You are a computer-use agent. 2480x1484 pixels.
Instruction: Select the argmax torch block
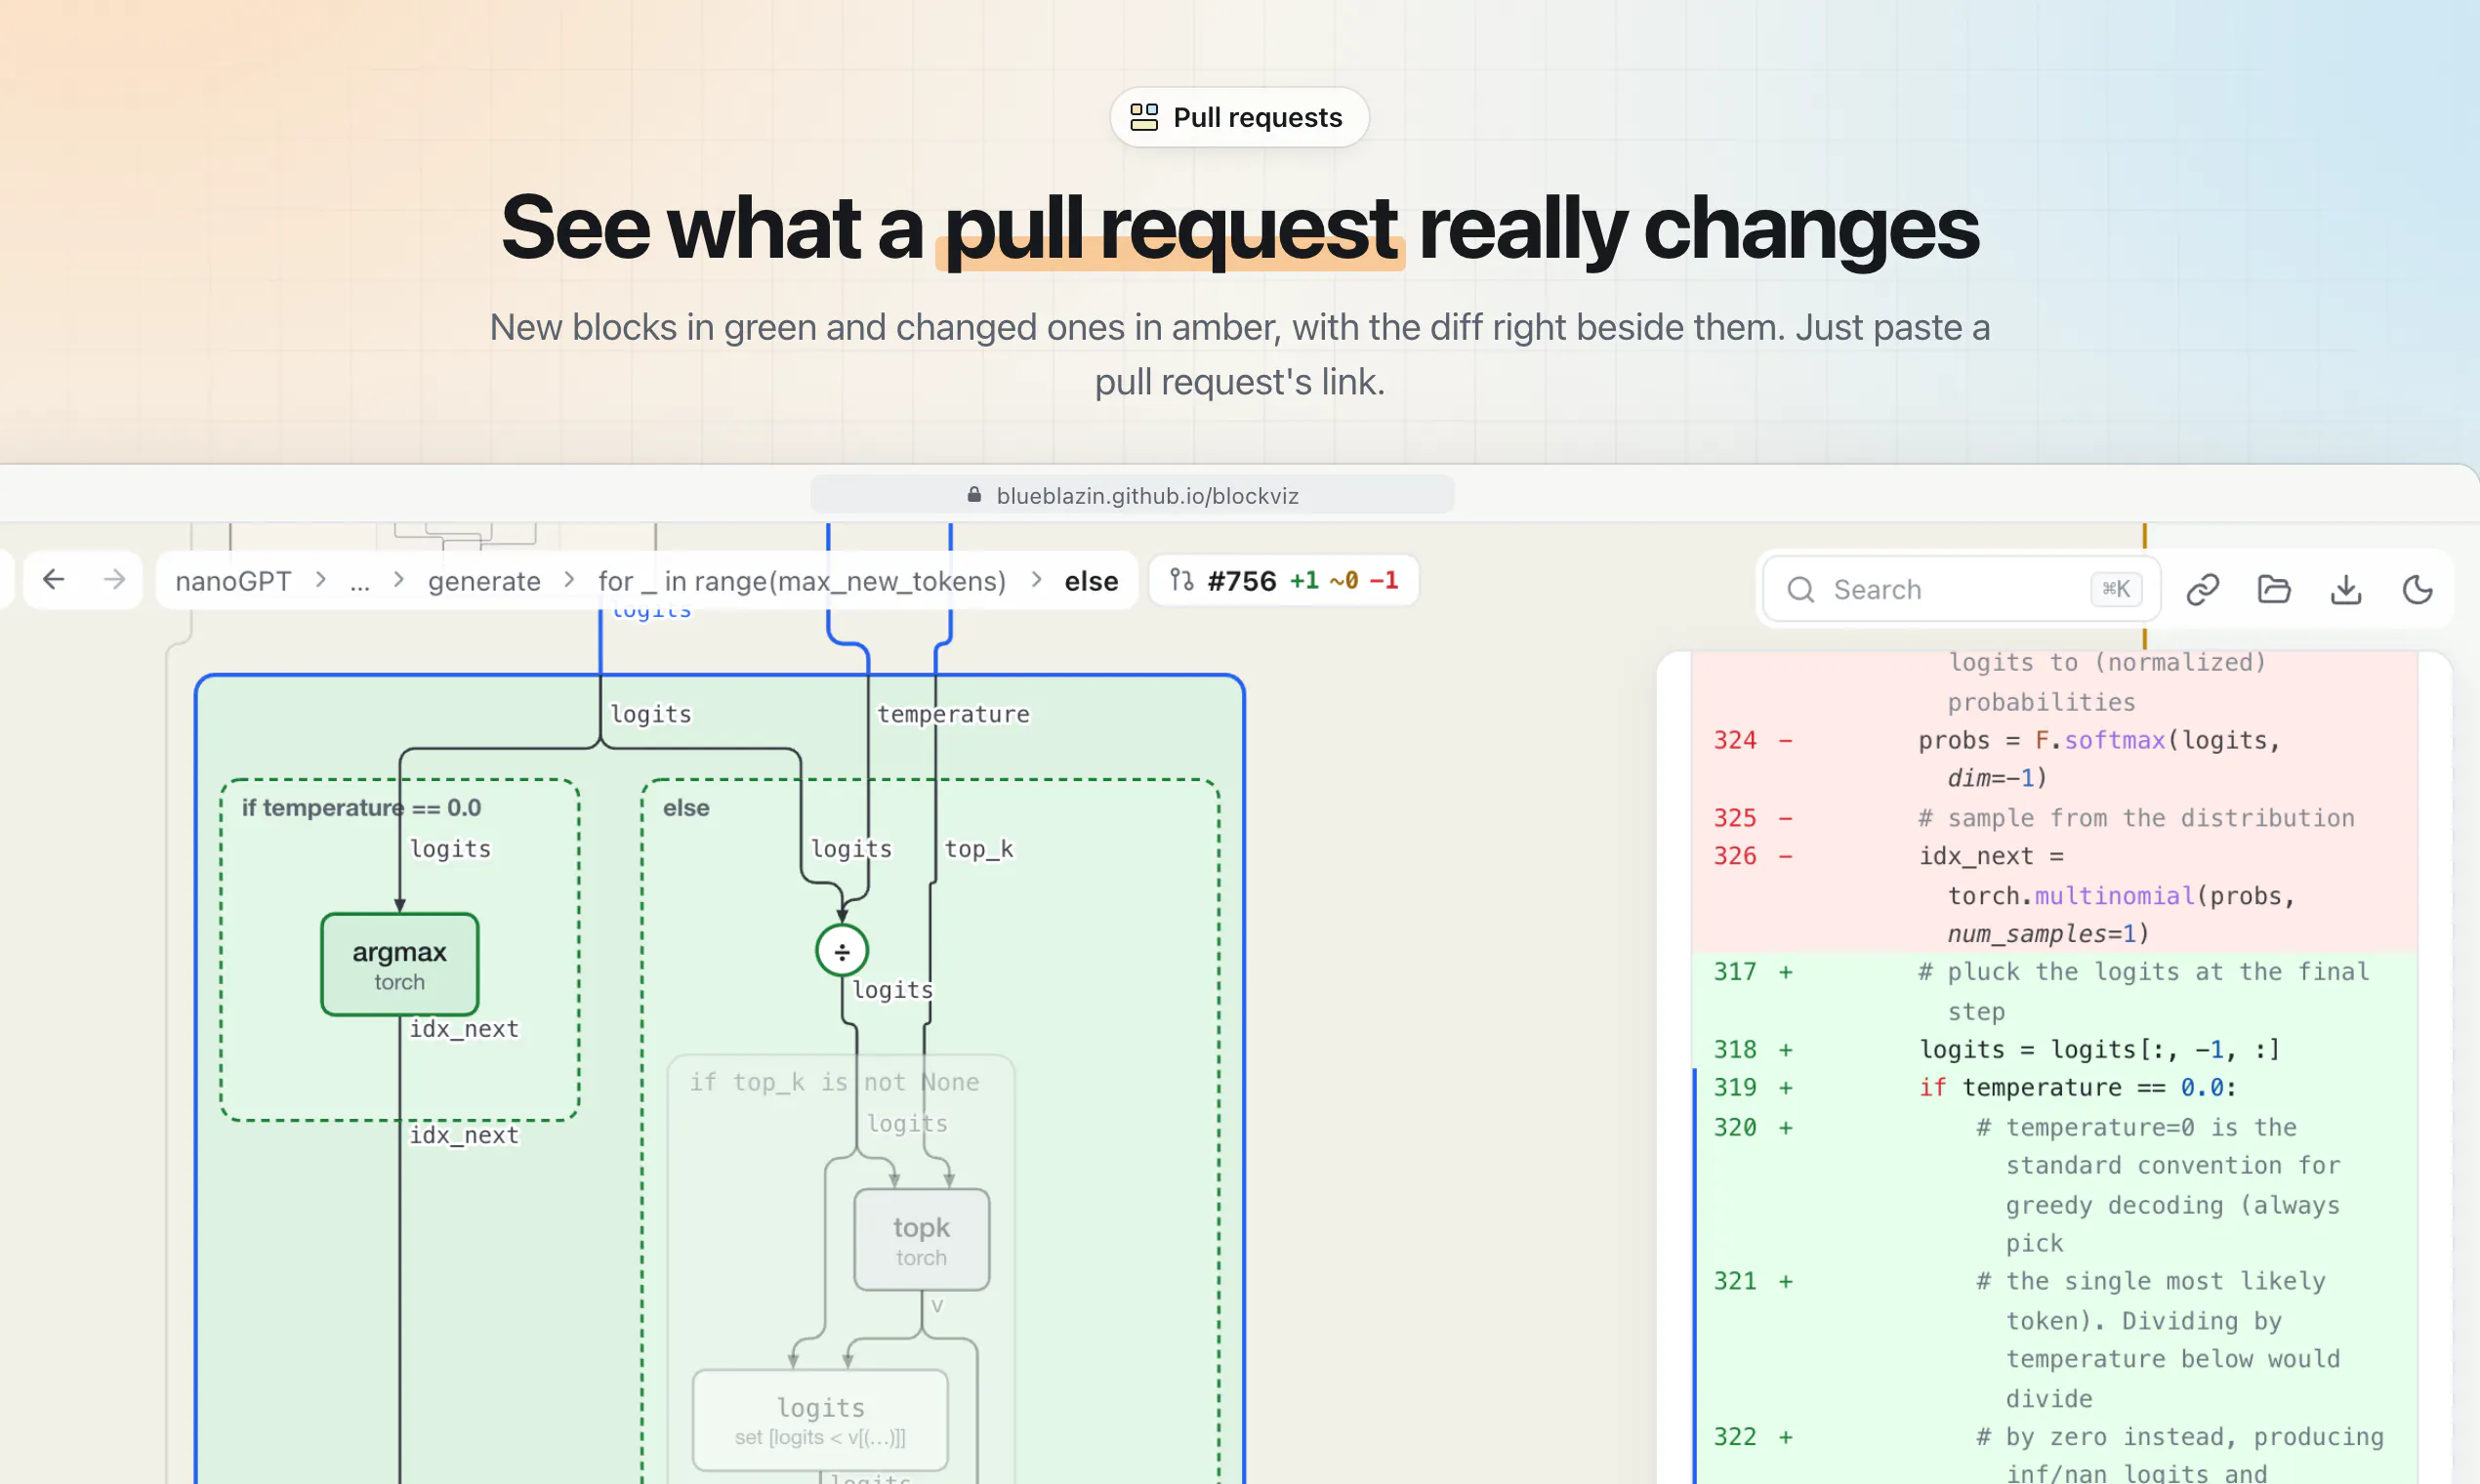pos(399,965)
